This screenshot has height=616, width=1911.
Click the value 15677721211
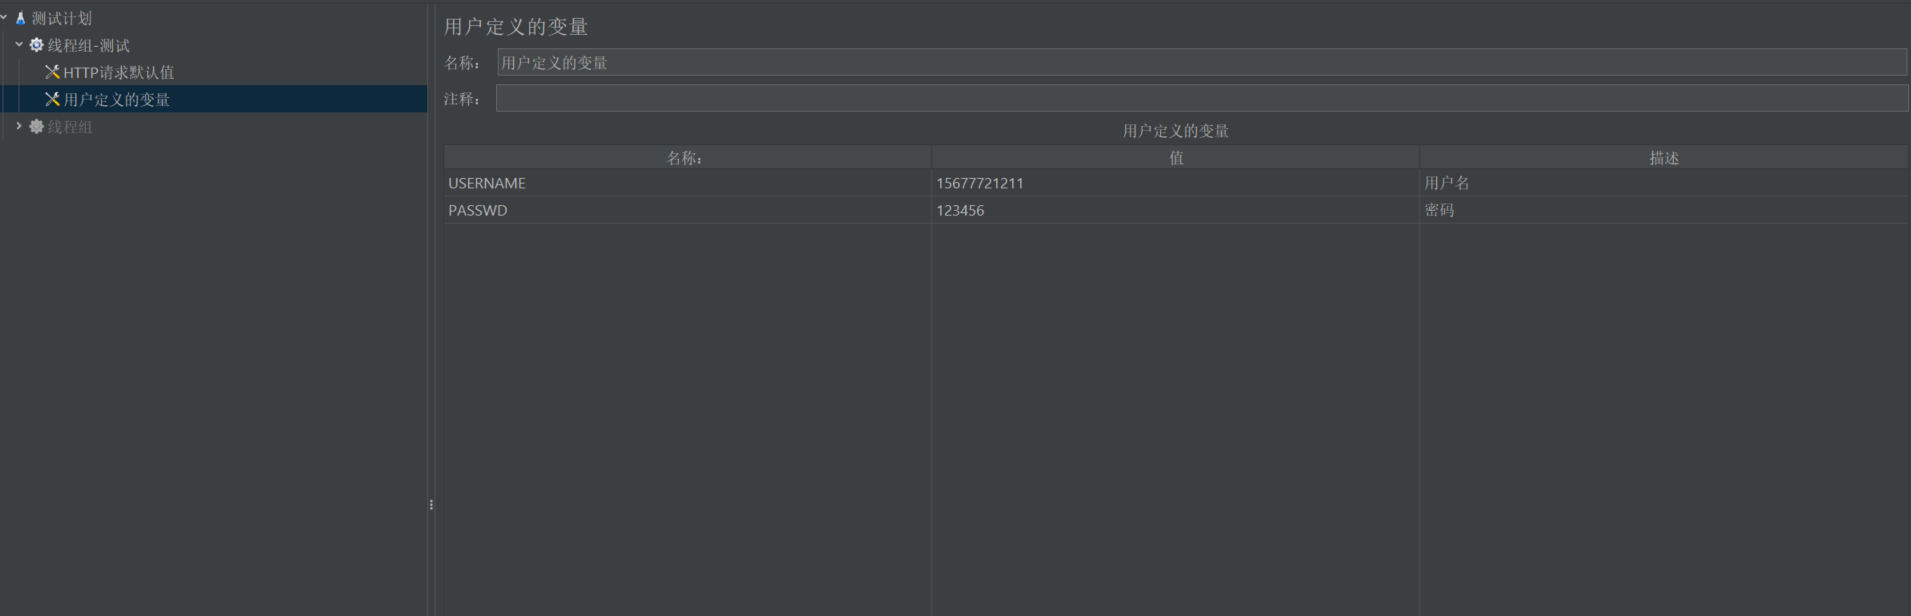tap(980, 183)
